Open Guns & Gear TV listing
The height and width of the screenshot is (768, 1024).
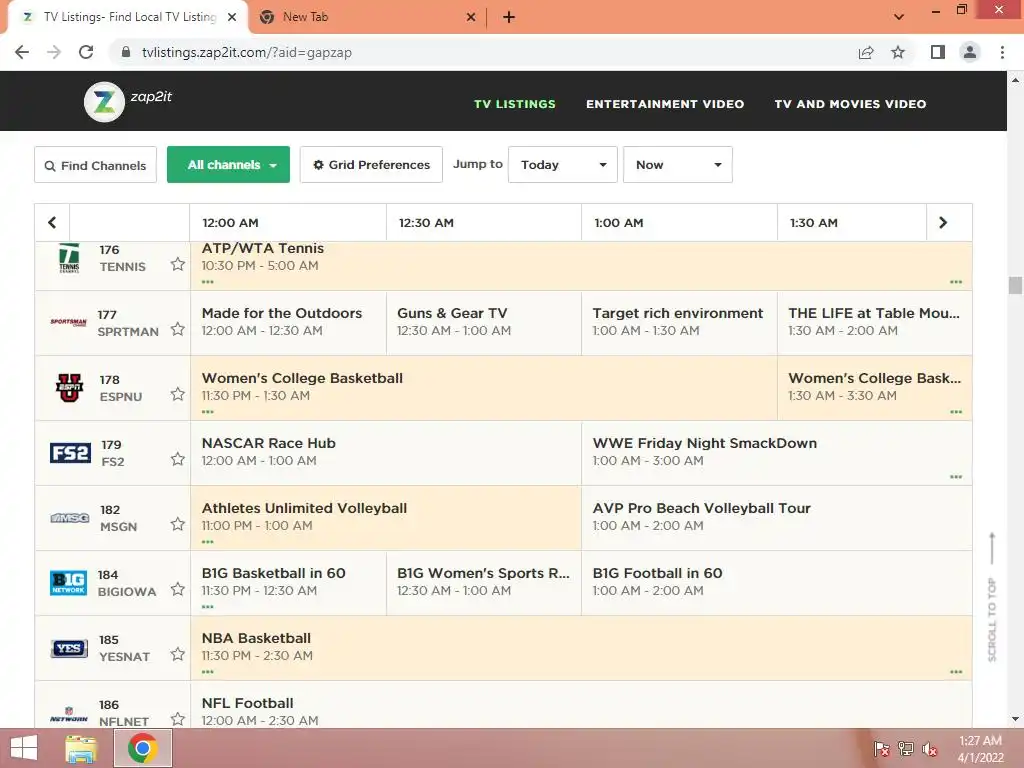(x=484, y=323)
